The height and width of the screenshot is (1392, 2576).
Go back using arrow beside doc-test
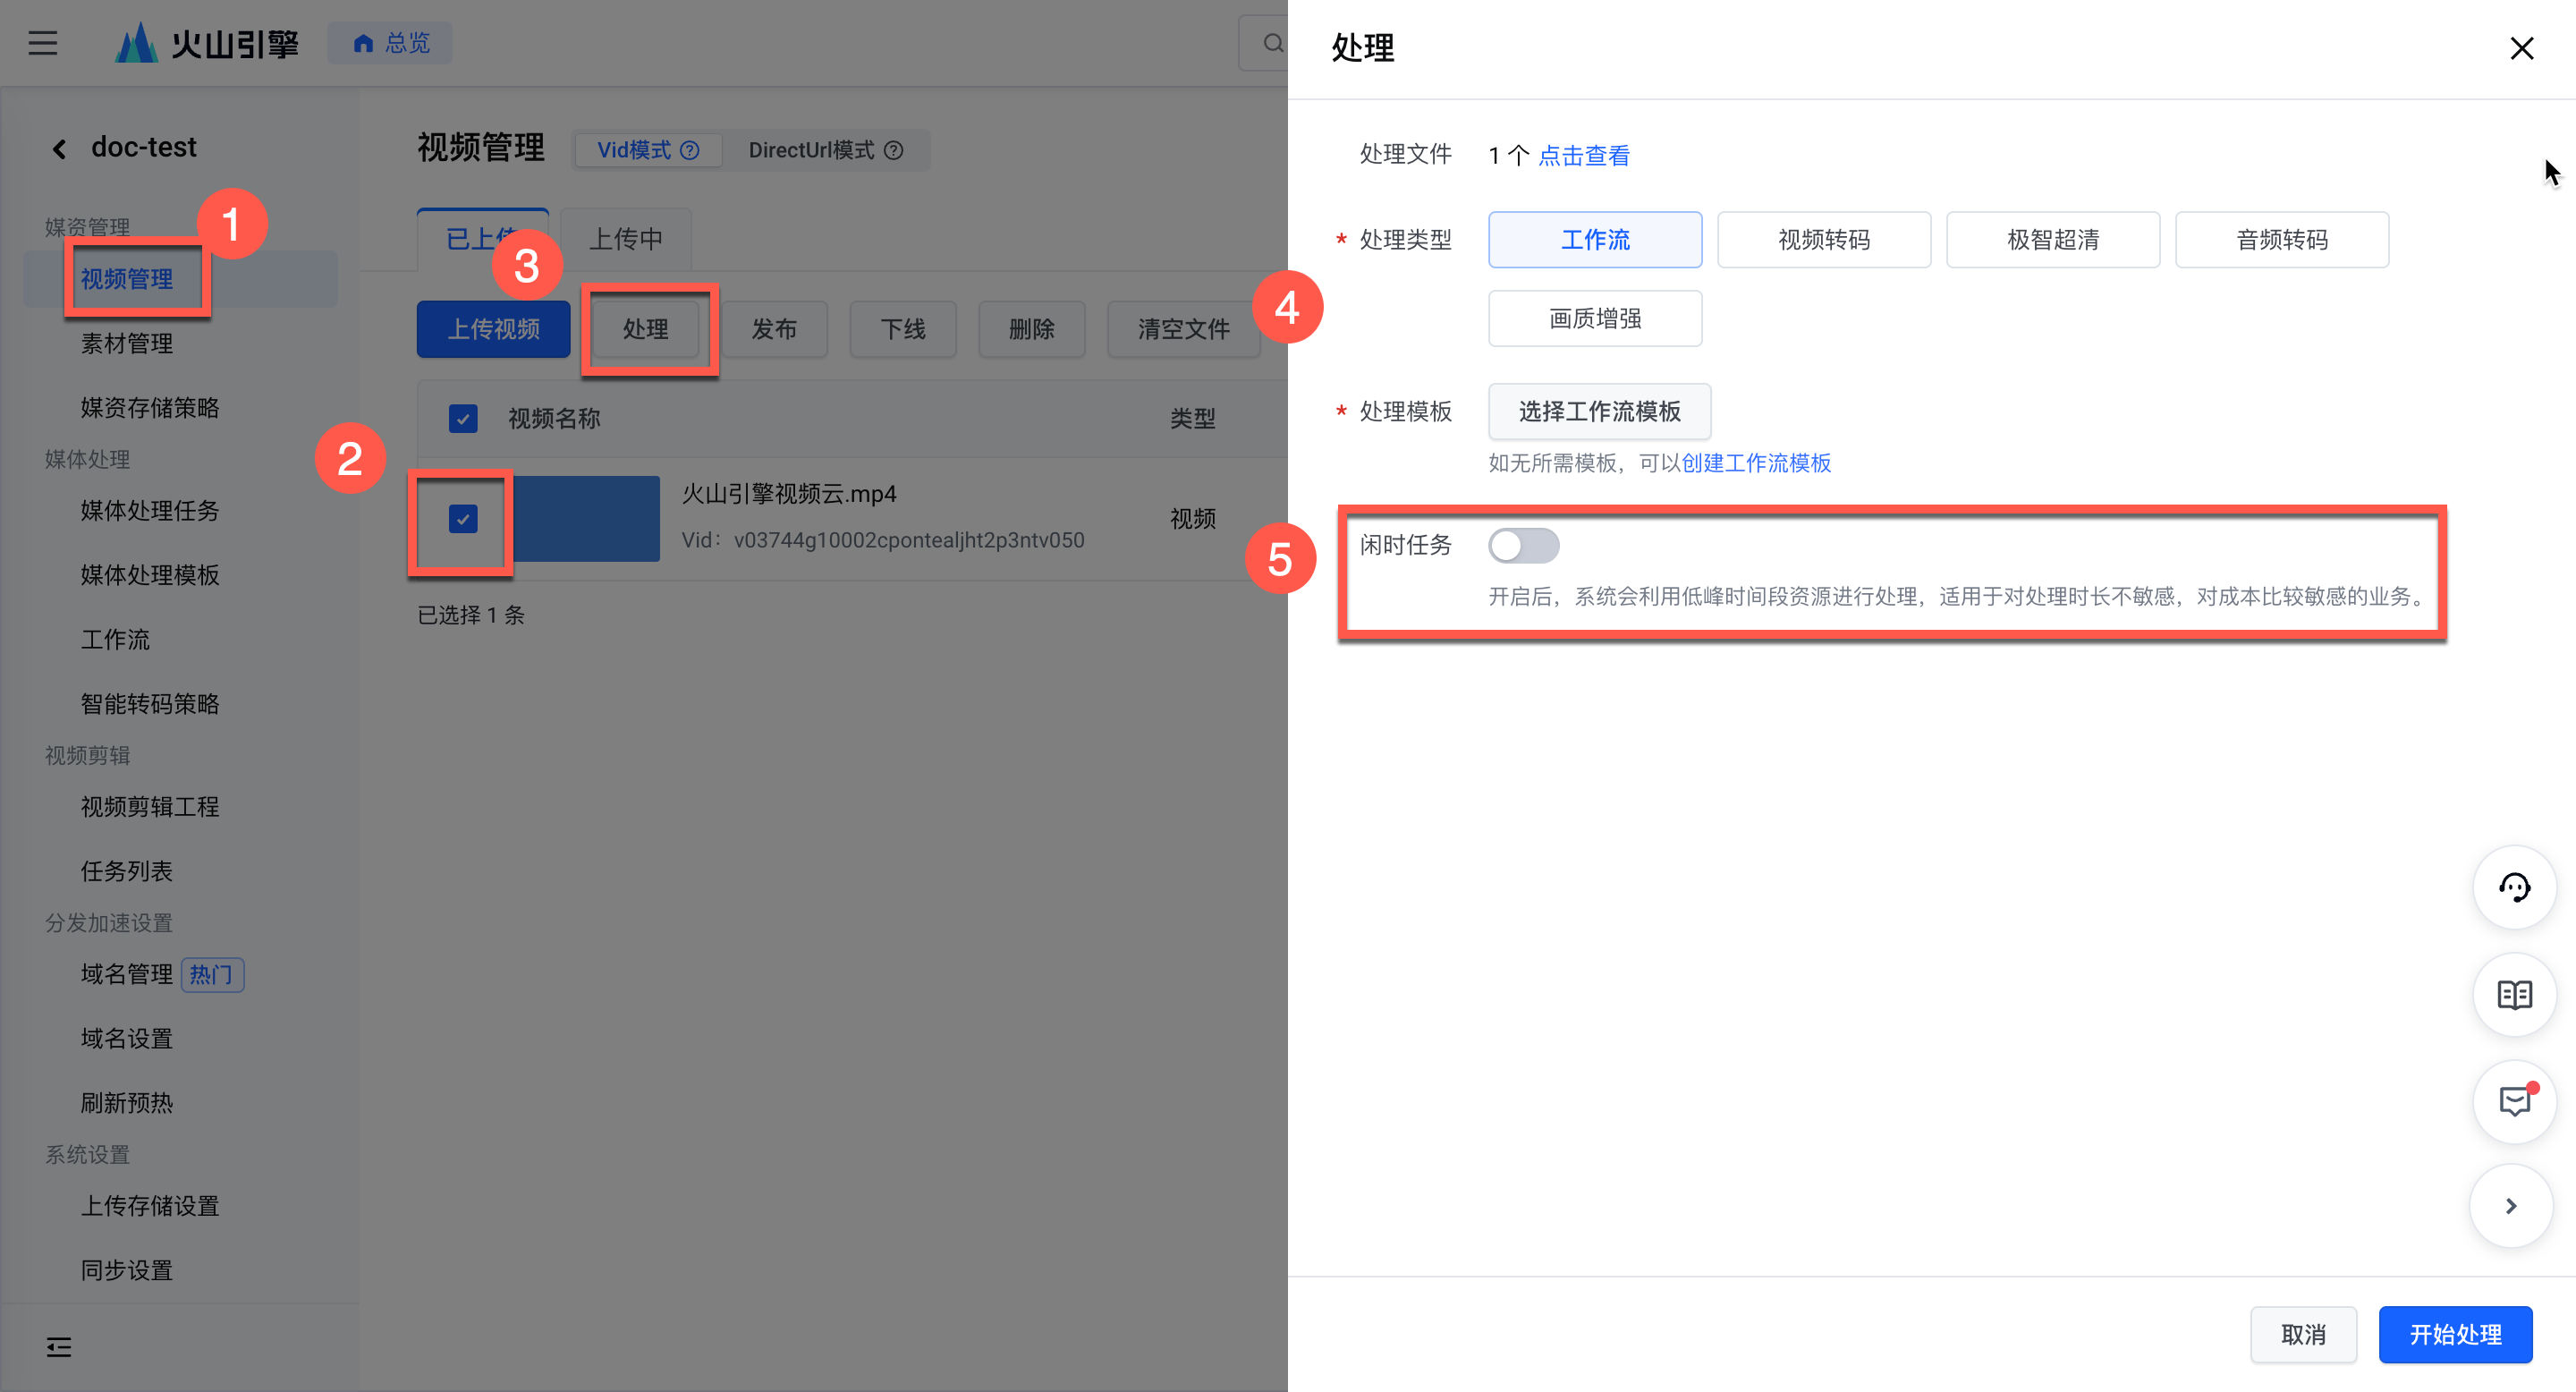pos(59,149)
